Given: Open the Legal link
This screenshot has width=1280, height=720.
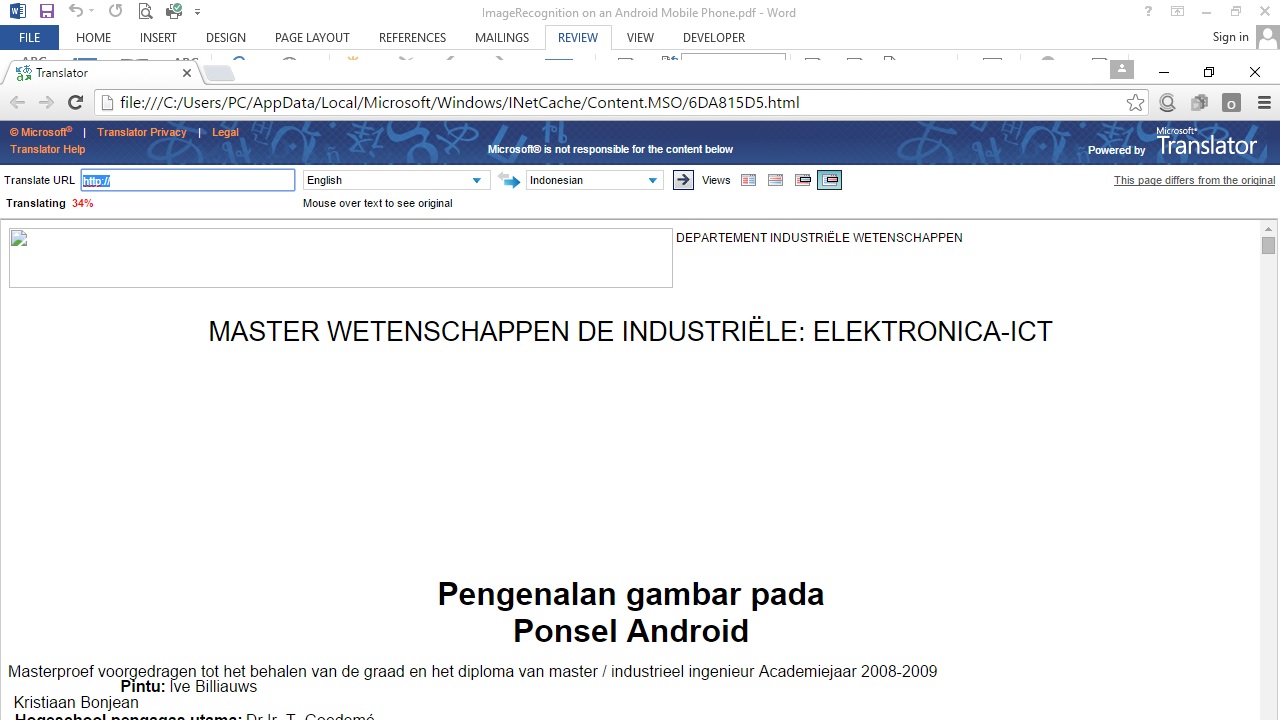Looking at the screenshot, I should coord(225,132).
